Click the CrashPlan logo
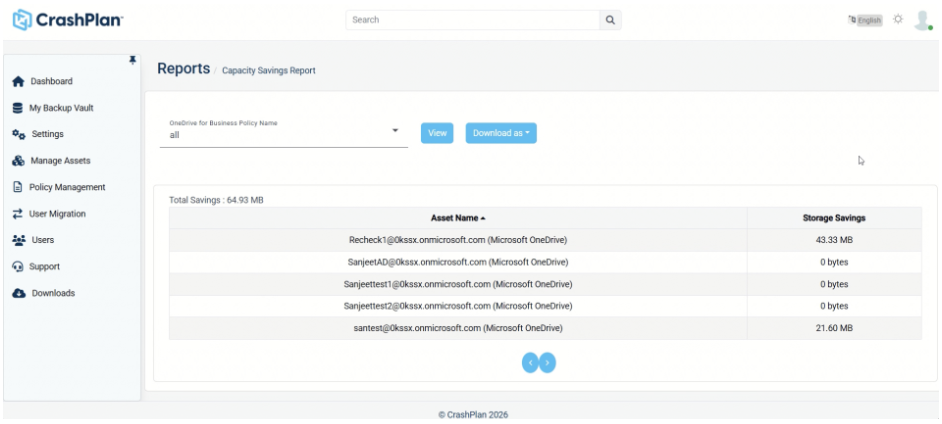This screenshot has height=424, width=942. click(x=68, y=20)
